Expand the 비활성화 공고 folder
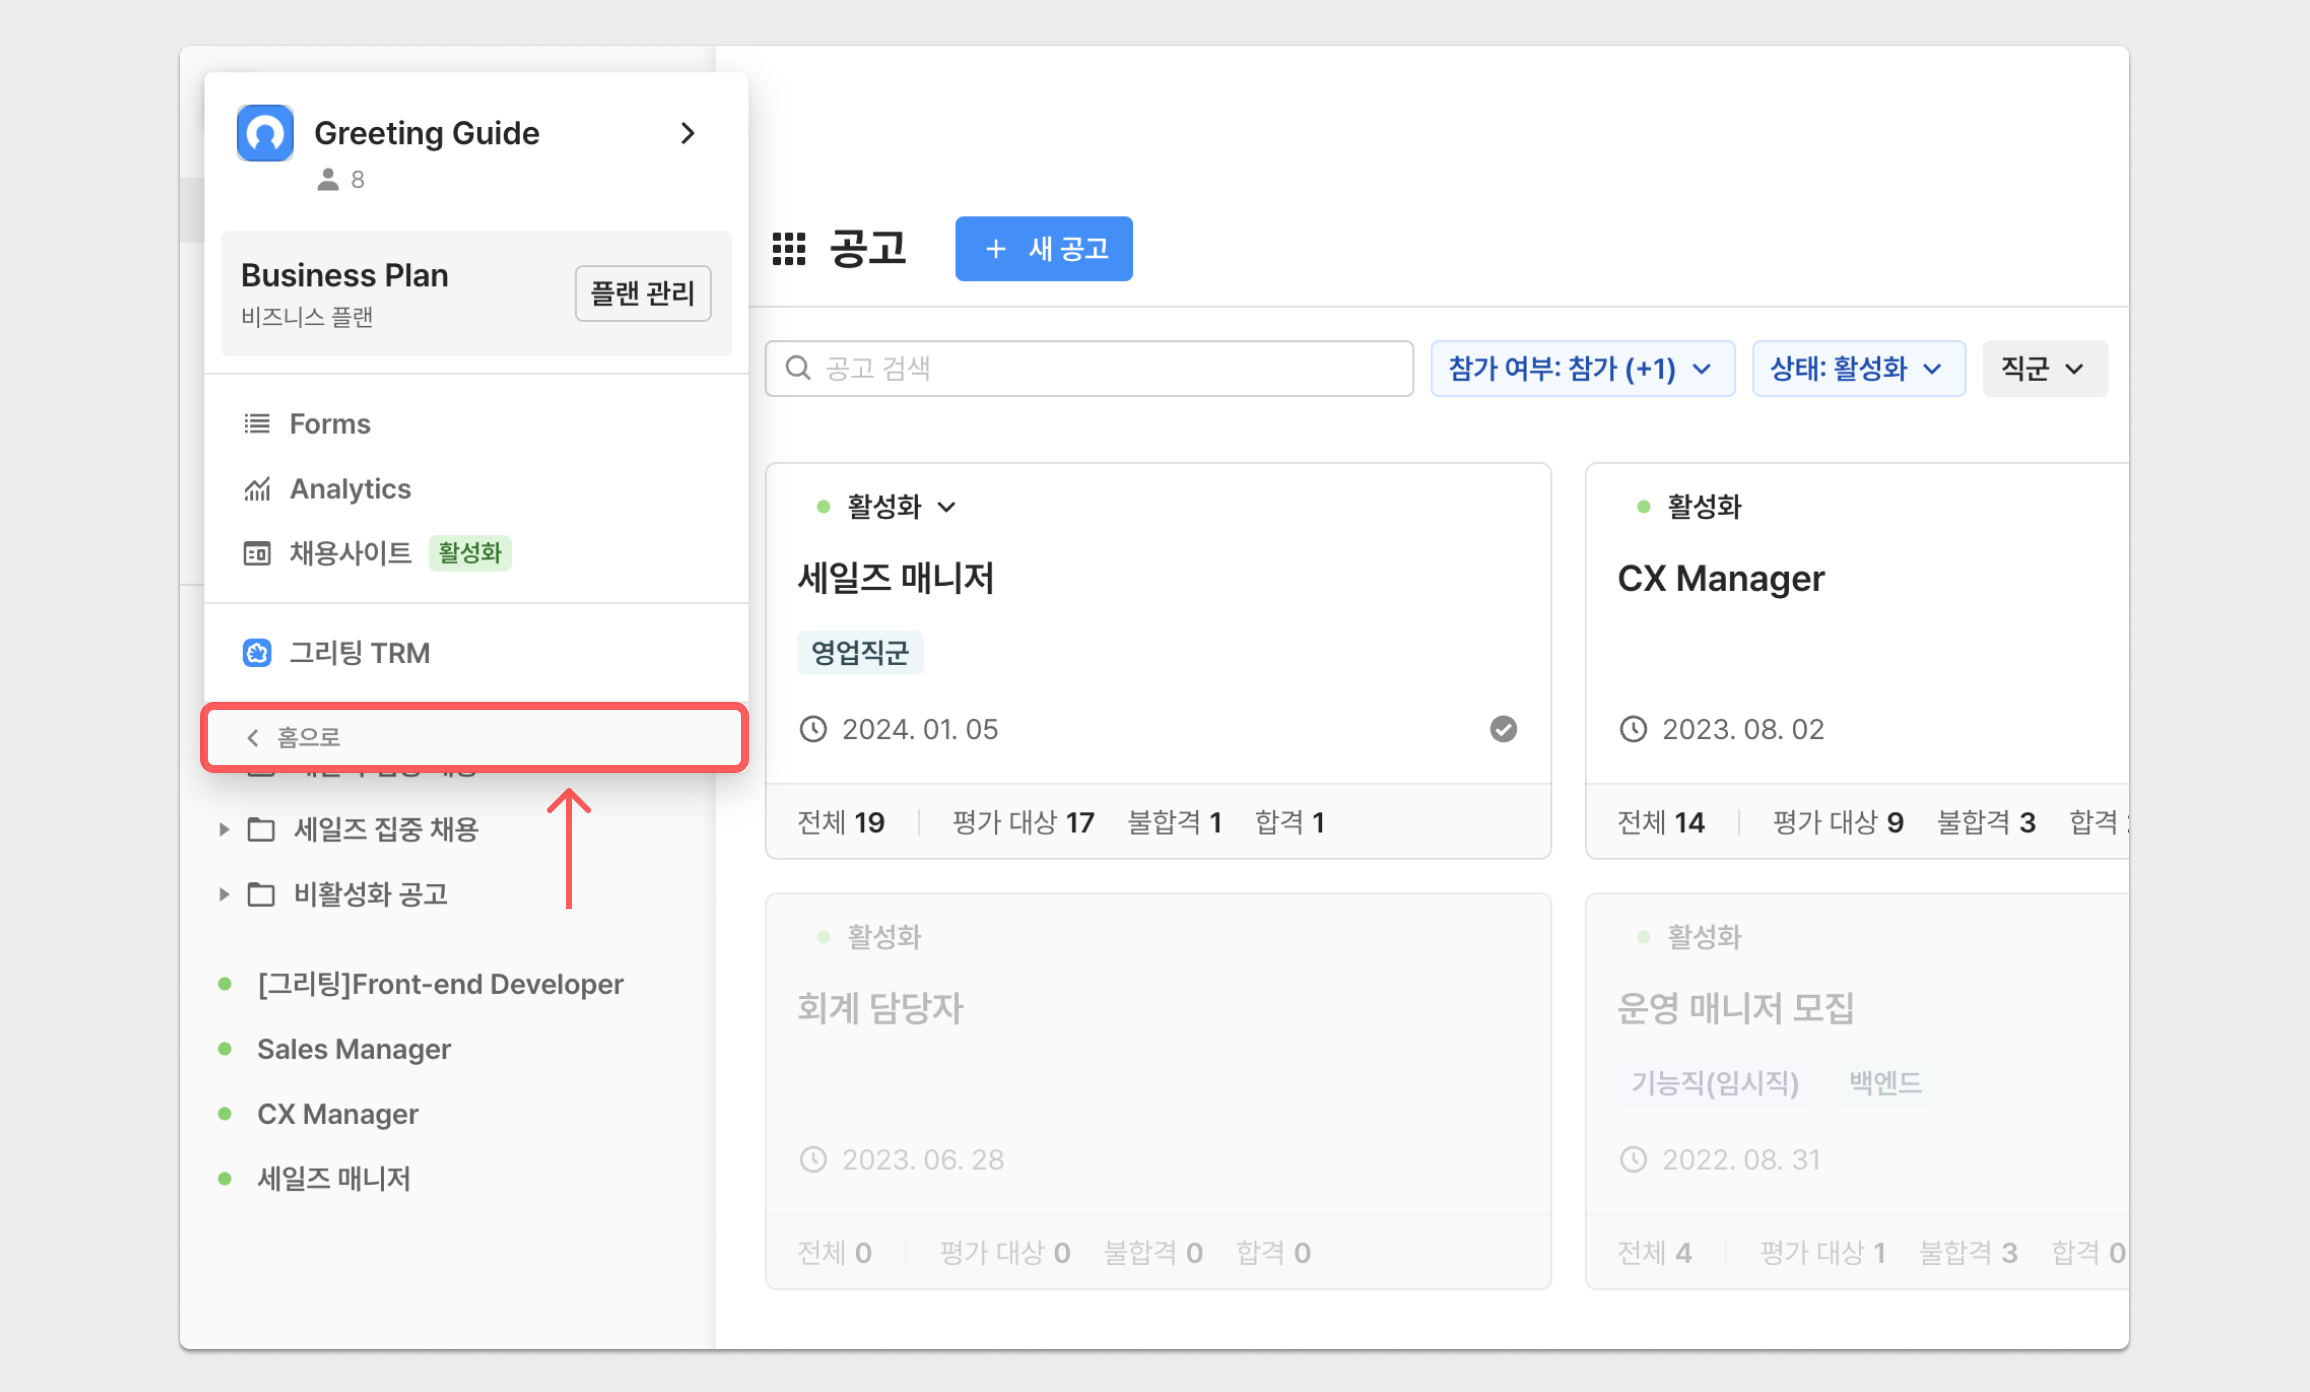 pos(224,894)
